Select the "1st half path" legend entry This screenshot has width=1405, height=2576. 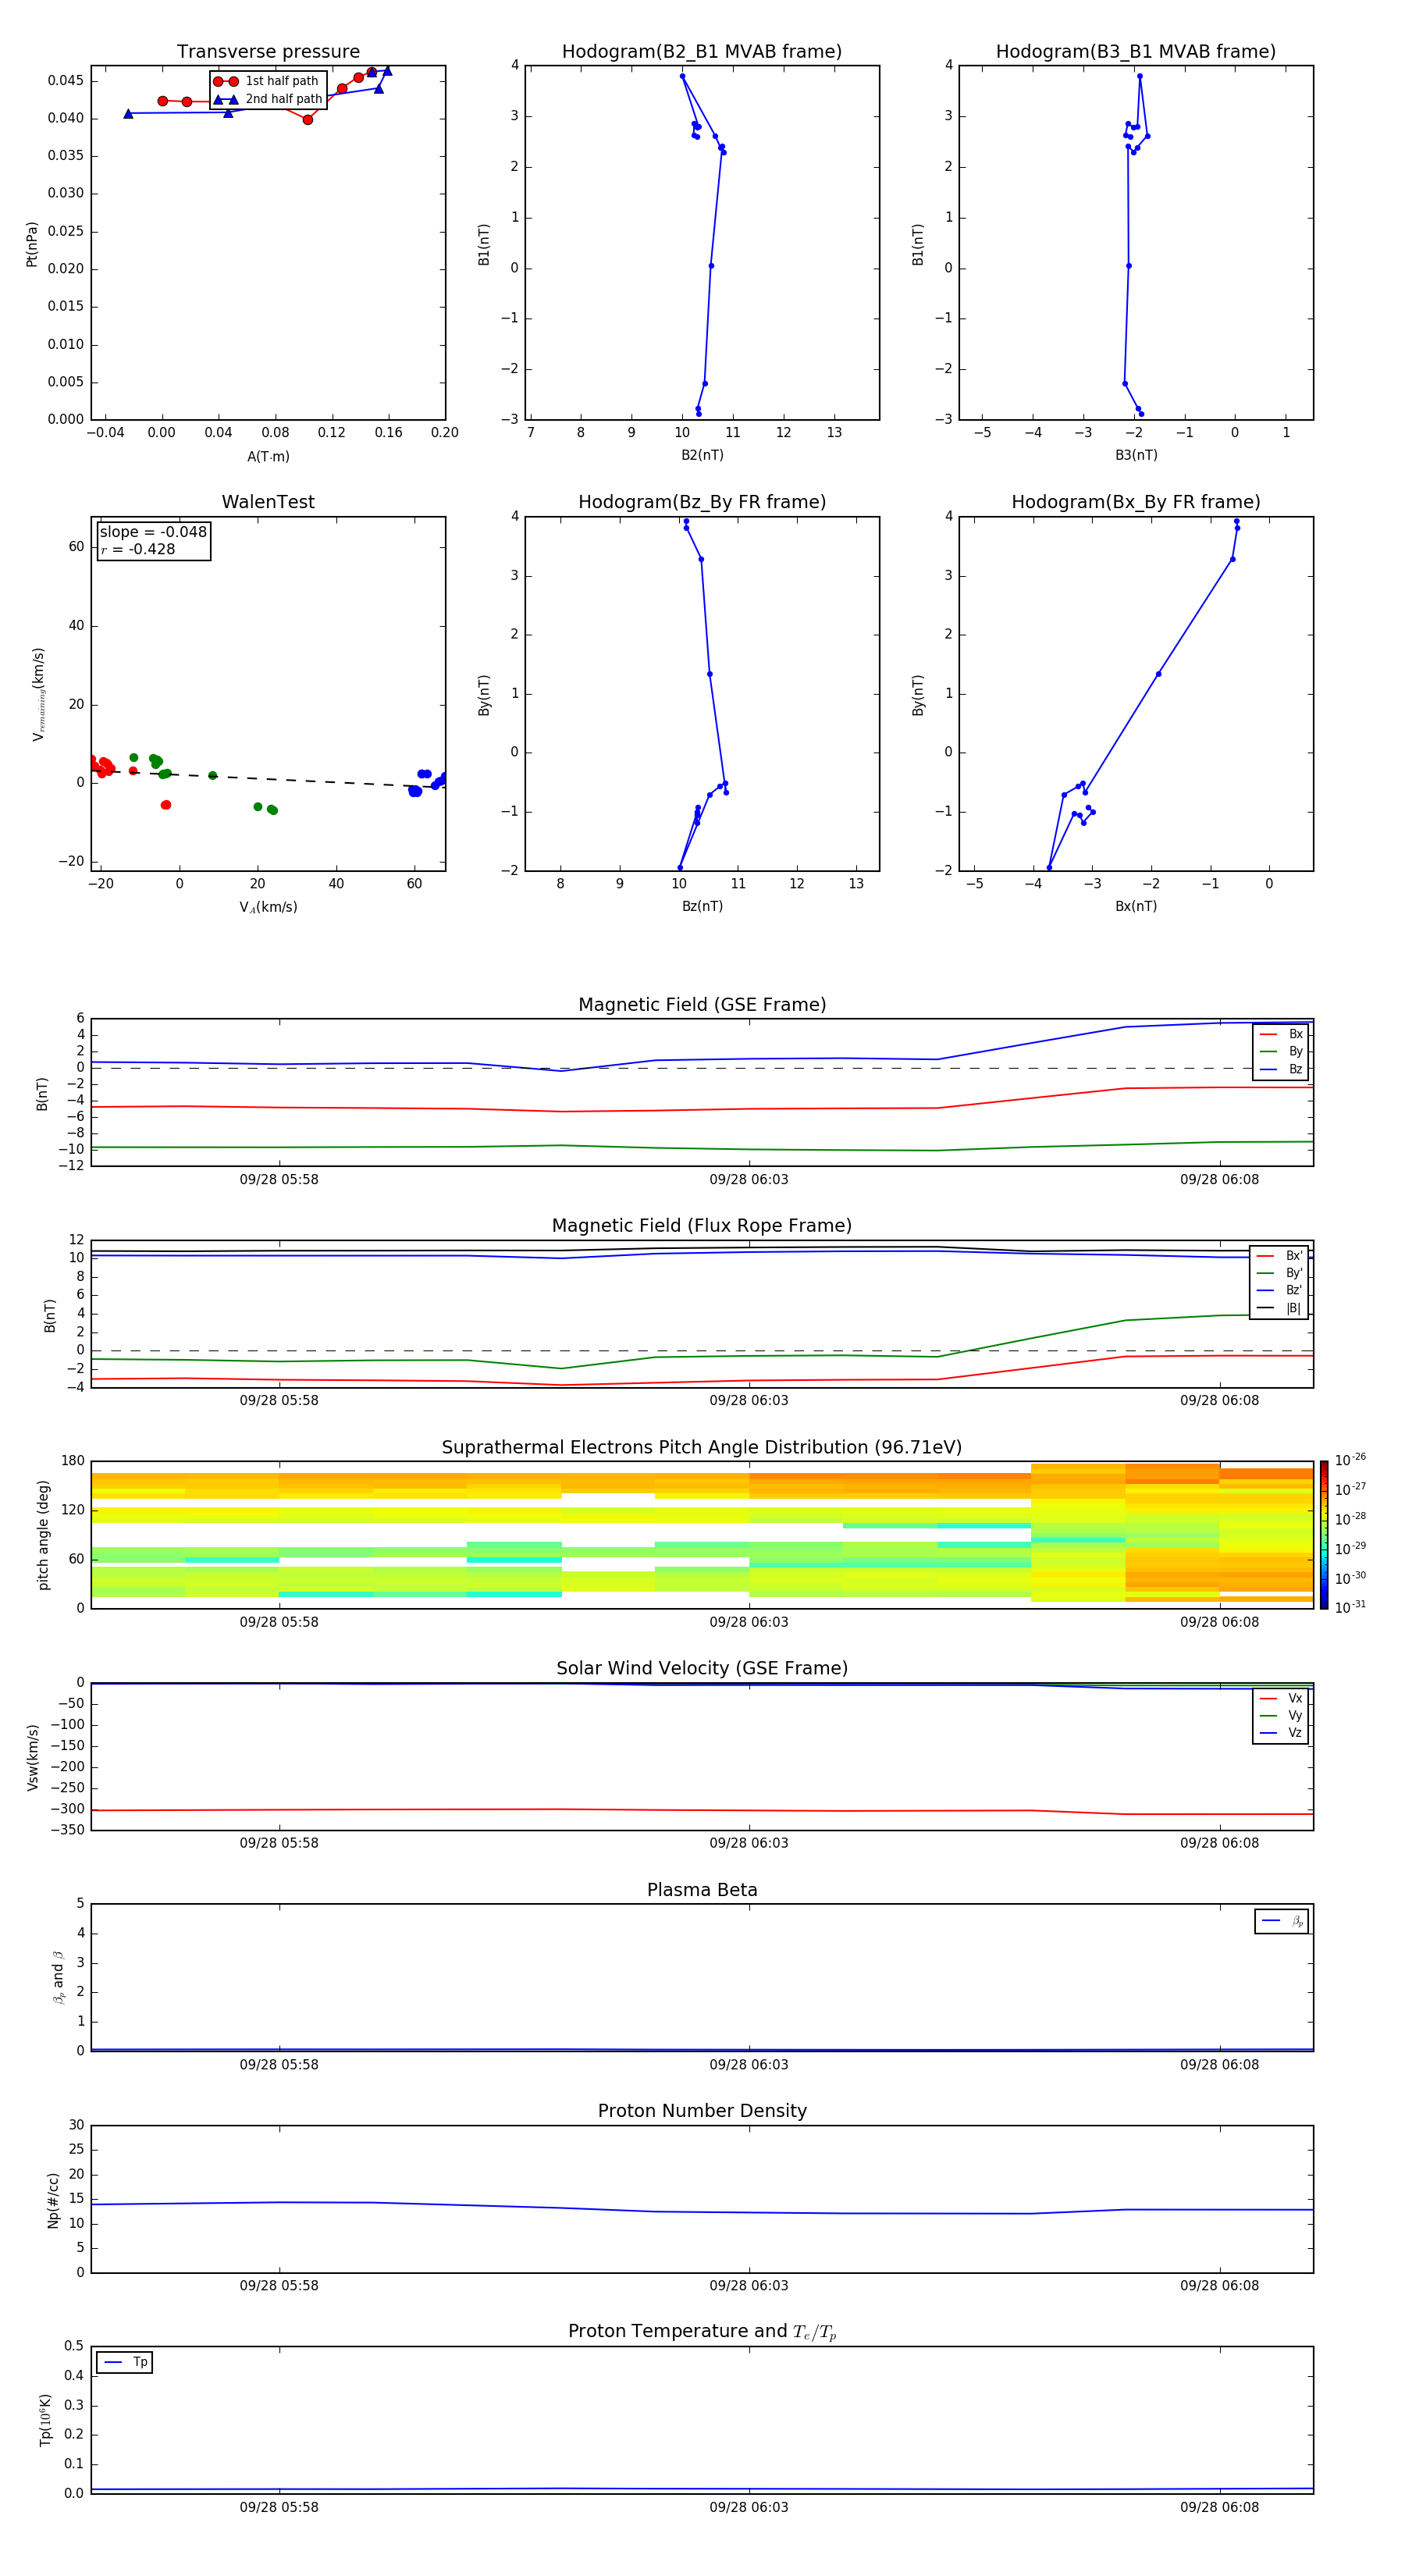pos(268,81)
